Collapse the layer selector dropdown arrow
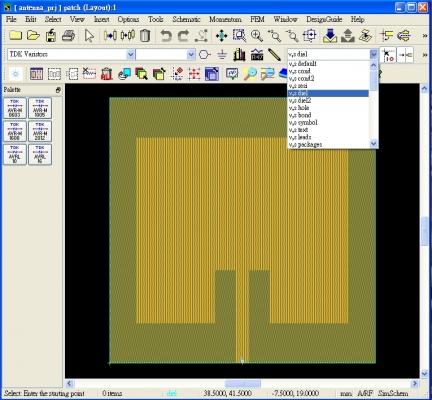The image size is (432, 400). point(373,54)
